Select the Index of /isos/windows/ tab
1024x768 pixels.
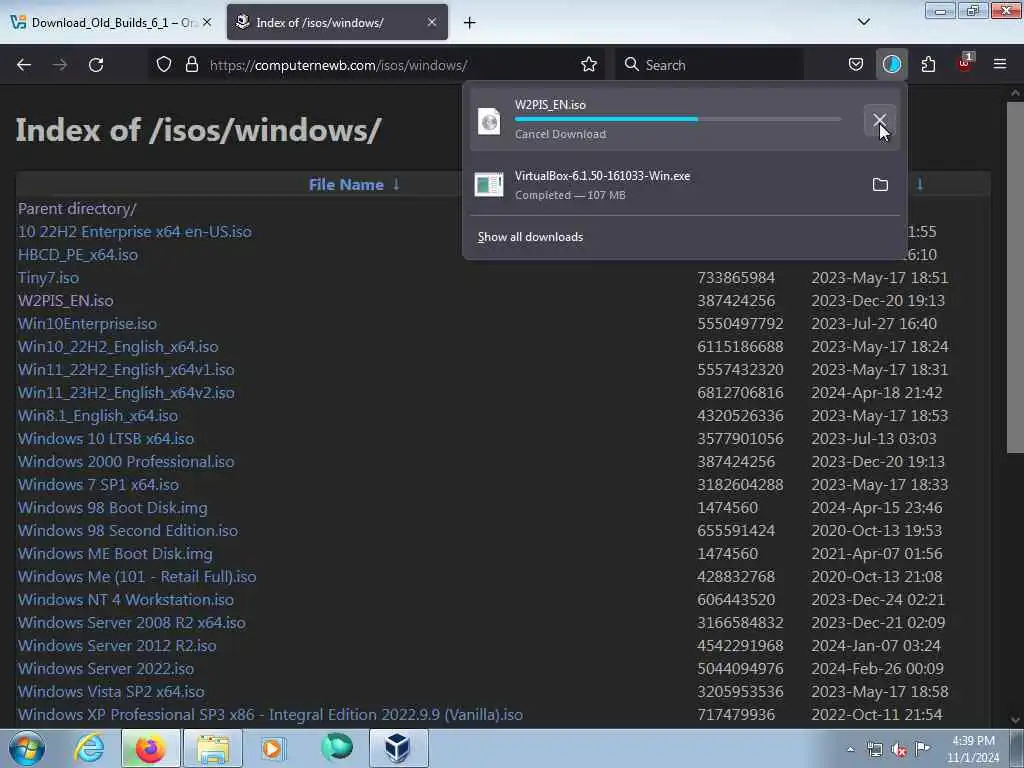point(337,22)
